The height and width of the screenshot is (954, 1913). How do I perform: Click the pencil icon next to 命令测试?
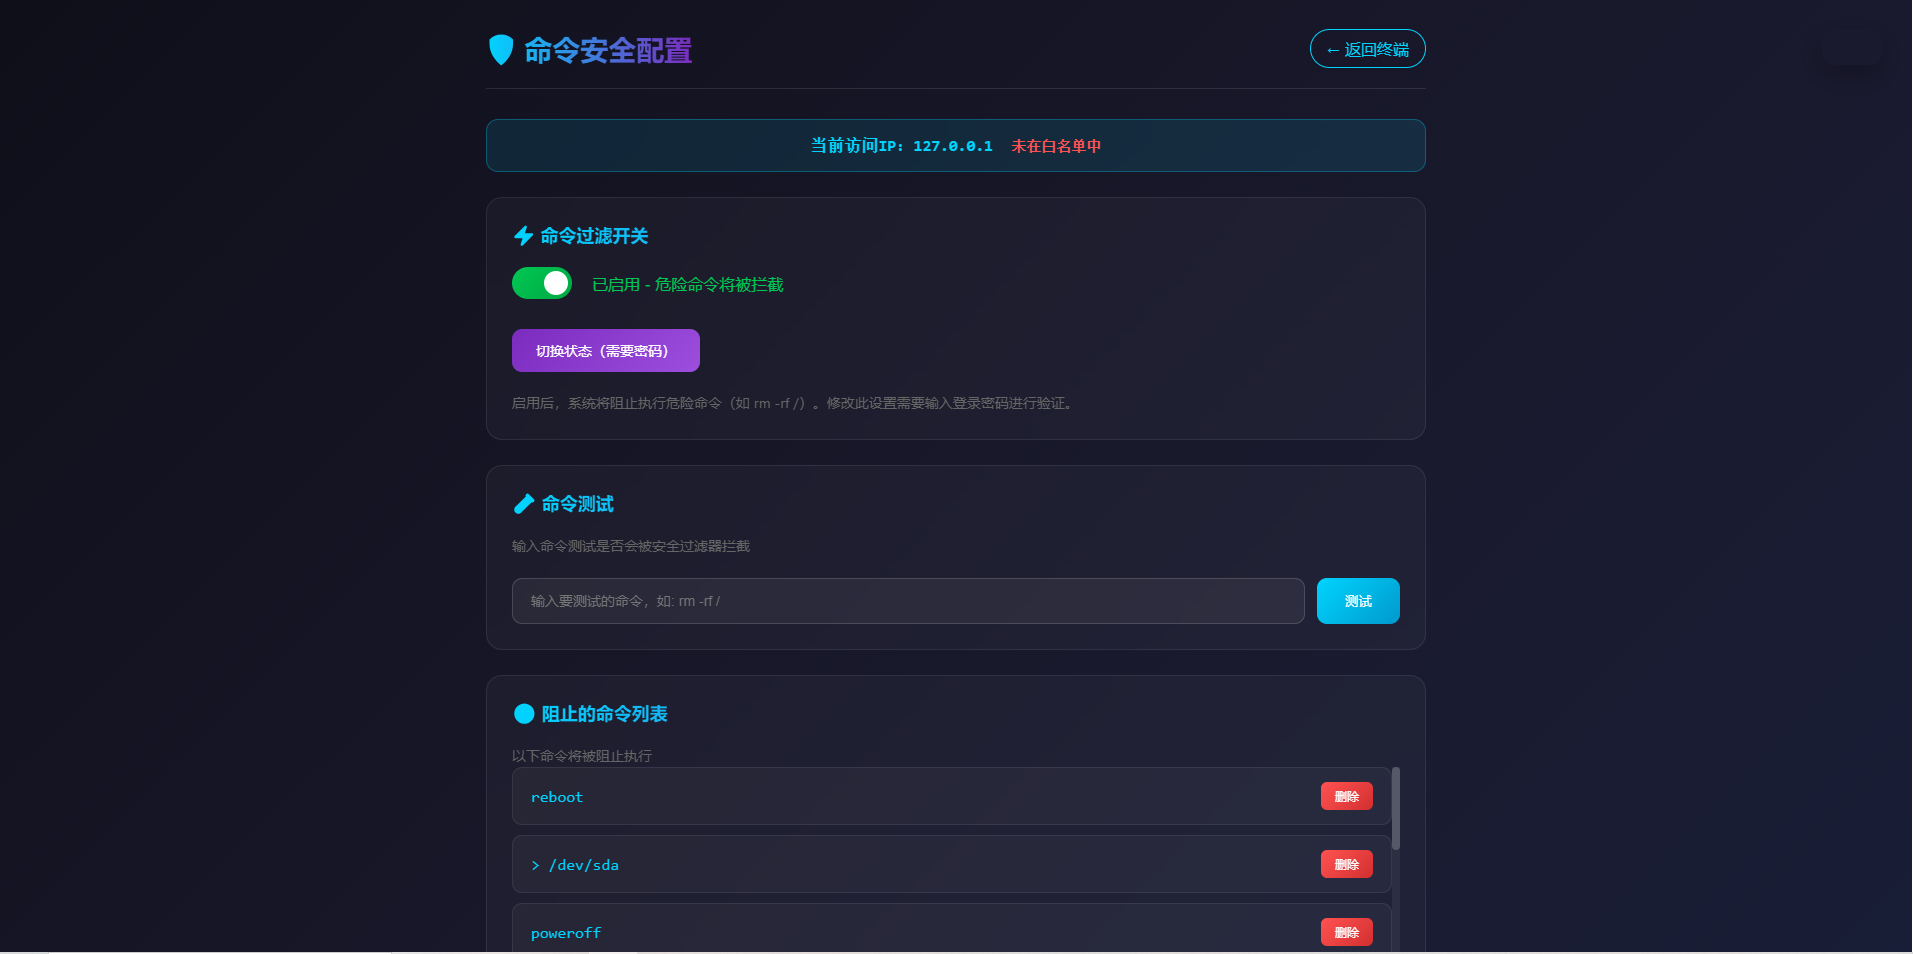(x=524, y=504)
